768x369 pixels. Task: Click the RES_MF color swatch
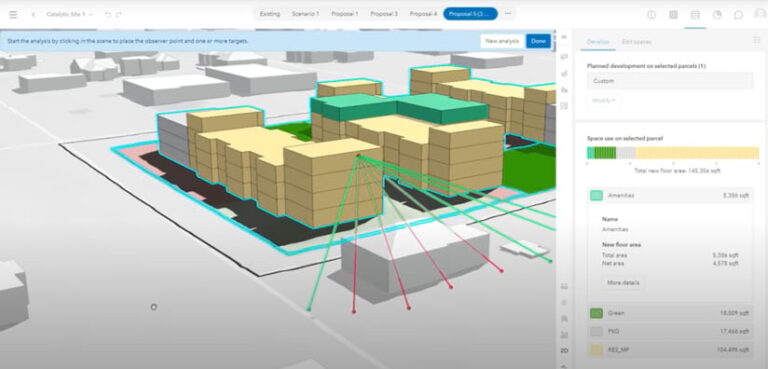tap(596, 350)
